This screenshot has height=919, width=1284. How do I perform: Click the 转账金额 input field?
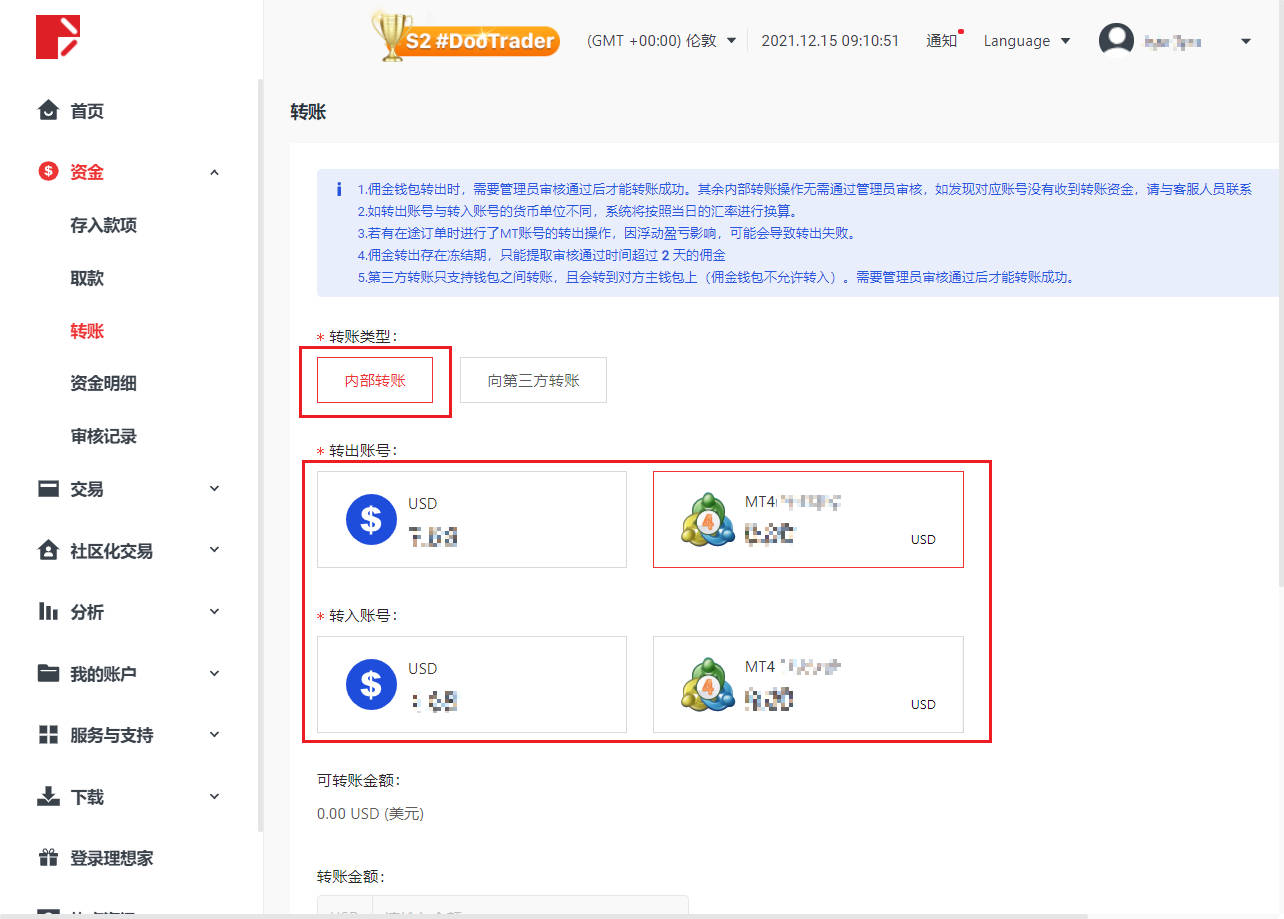[530, 911]
